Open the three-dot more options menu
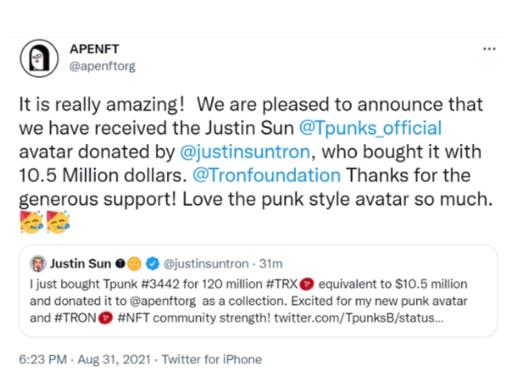This screenshot has width=508, height=383. click(x=489, y=49)
